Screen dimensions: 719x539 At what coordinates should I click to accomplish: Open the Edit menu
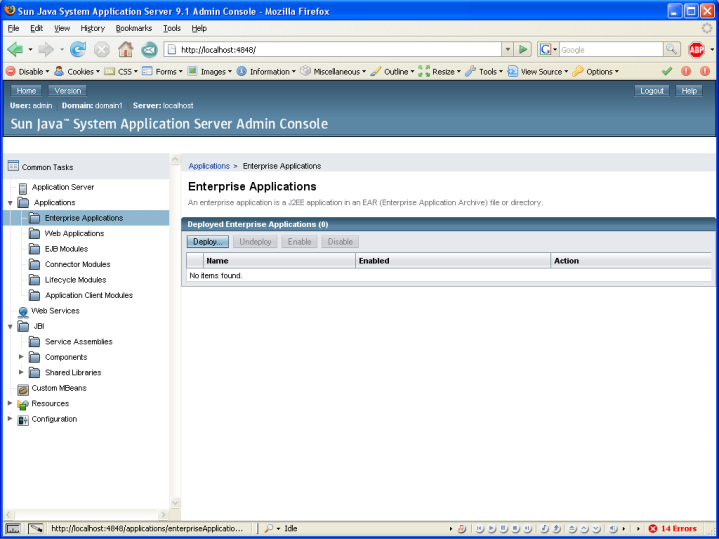tap(37, 28)
